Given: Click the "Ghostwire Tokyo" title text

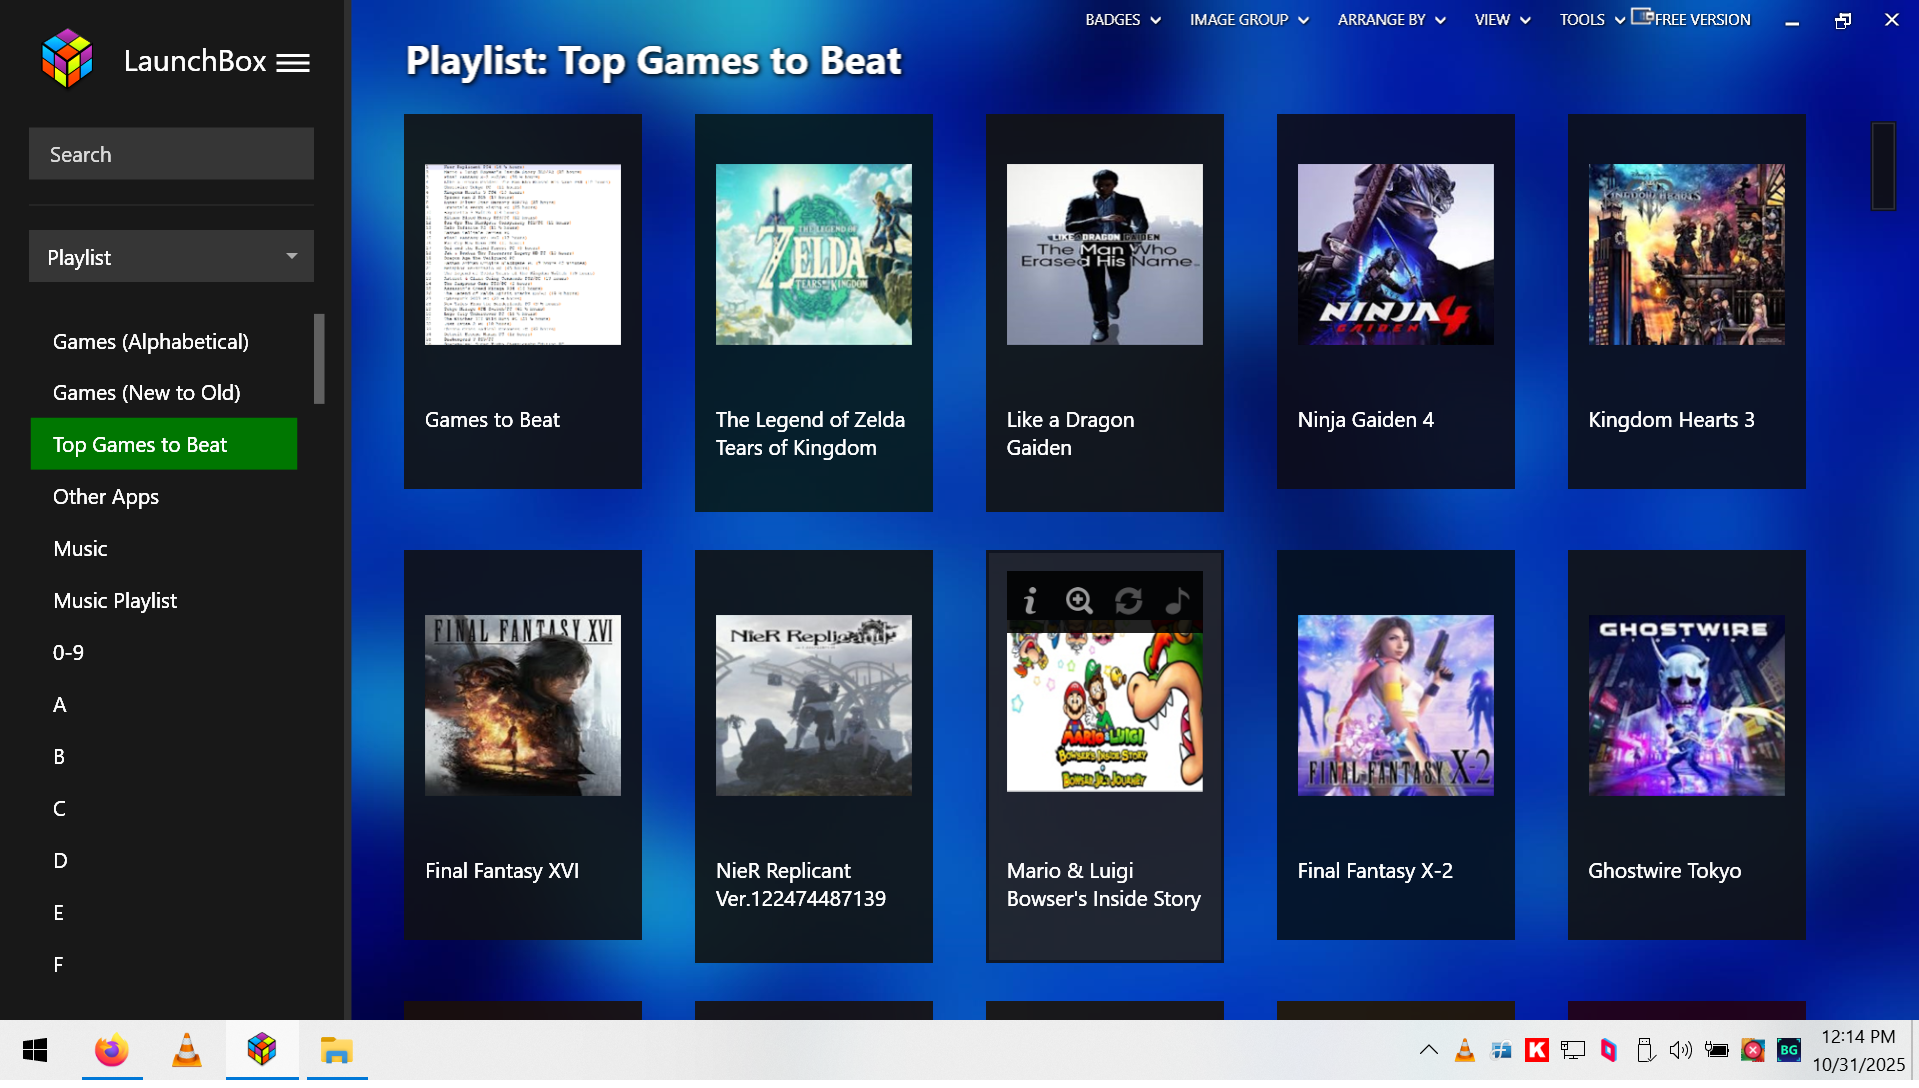Looking at the screenshot, I should point(1665,871).
